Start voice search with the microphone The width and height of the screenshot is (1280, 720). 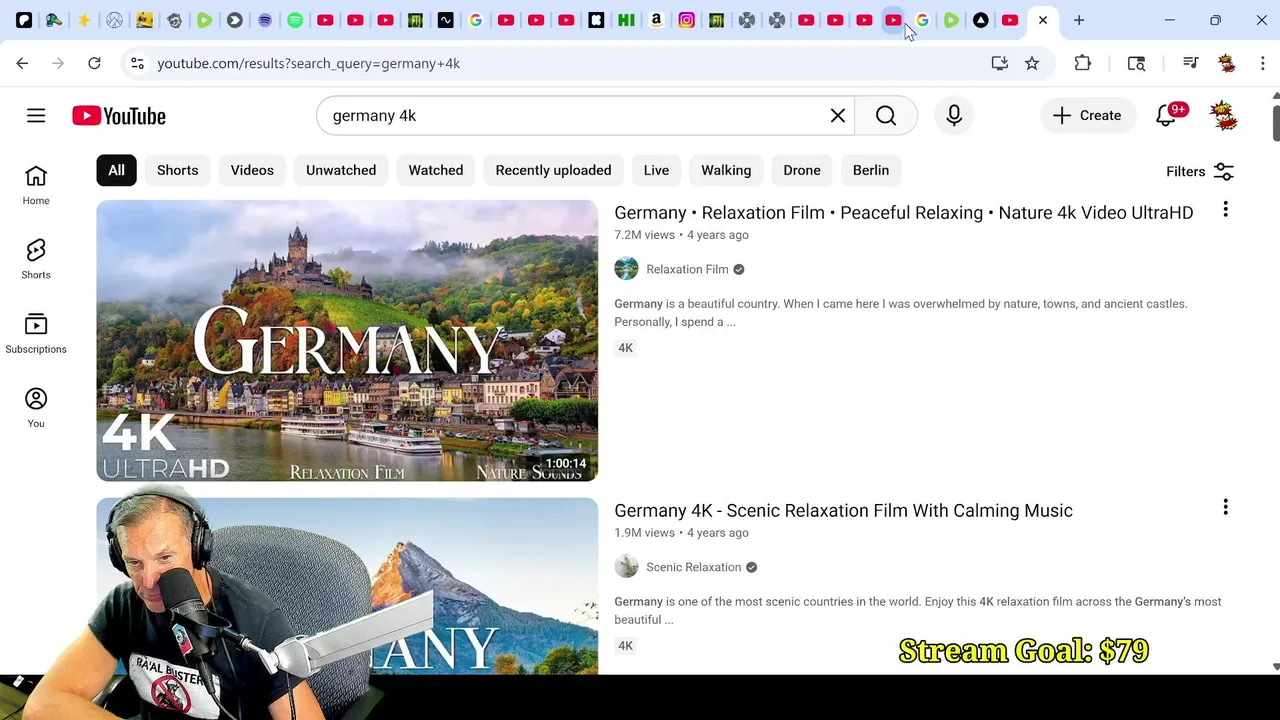[954, 116]
